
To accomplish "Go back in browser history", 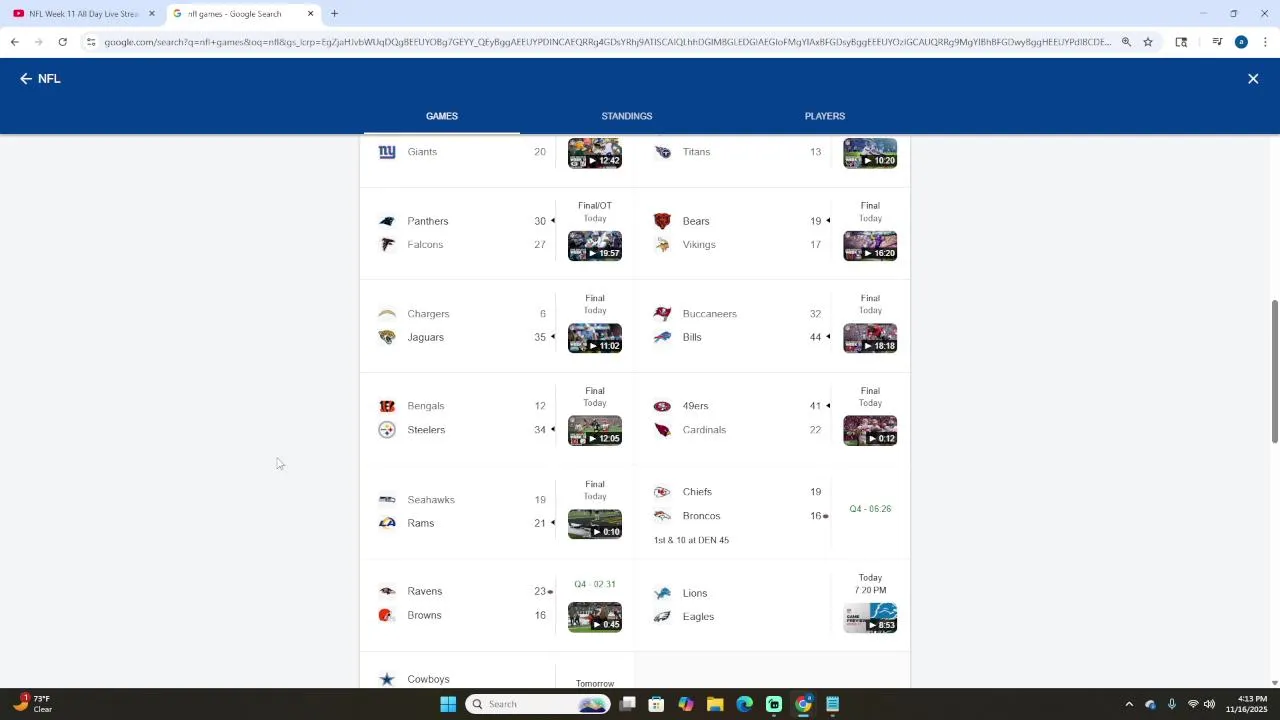I will pyautogui.click(x=14, y=42).
